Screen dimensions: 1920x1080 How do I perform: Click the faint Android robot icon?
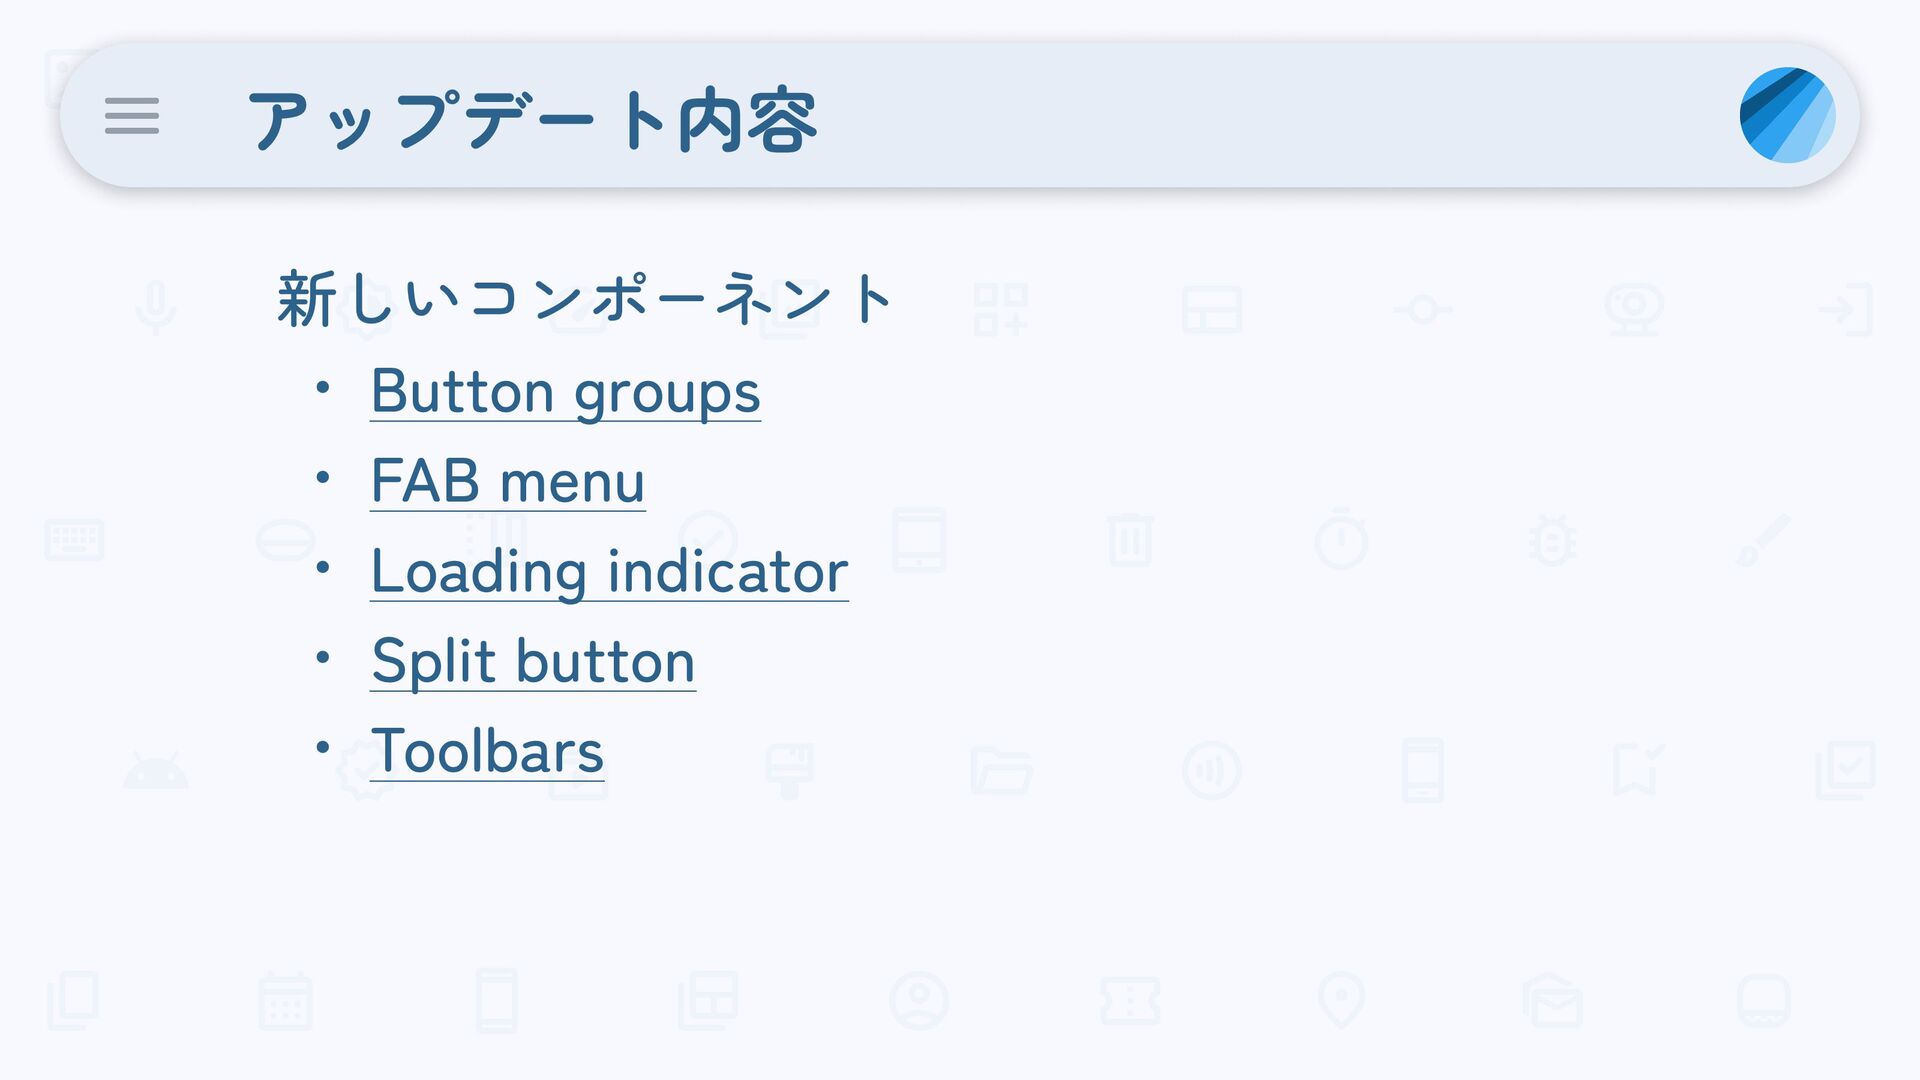coord(155,770)
